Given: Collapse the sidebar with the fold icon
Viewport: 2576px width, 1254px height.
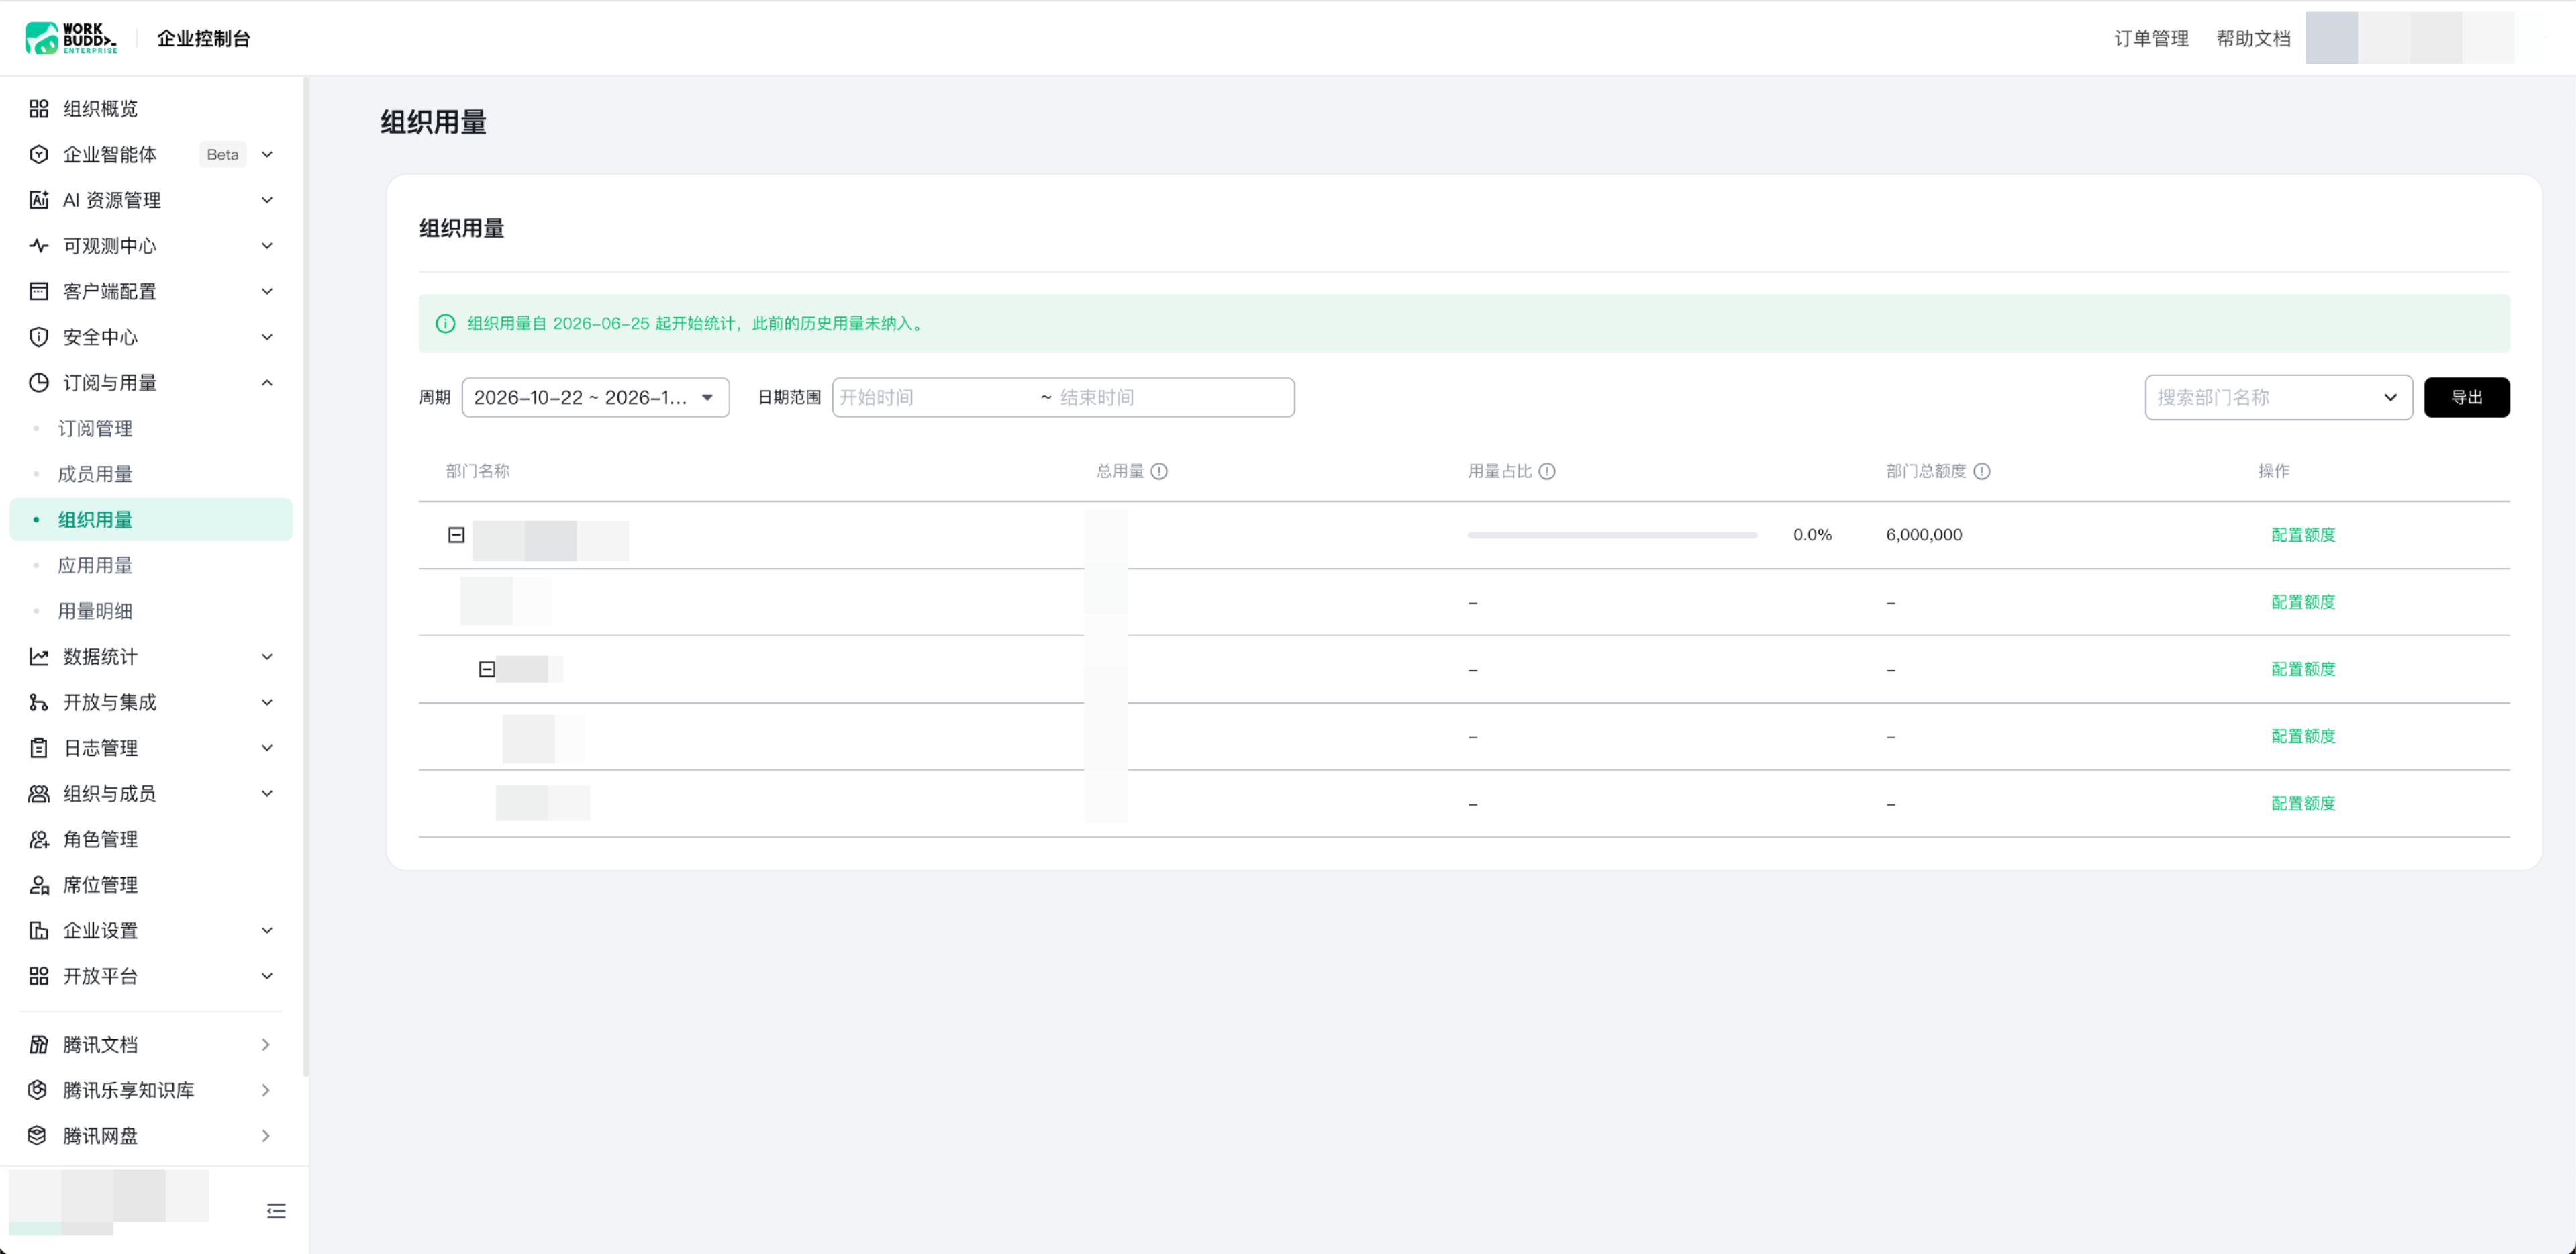Looking at the screenshot, I should 277,1211.
